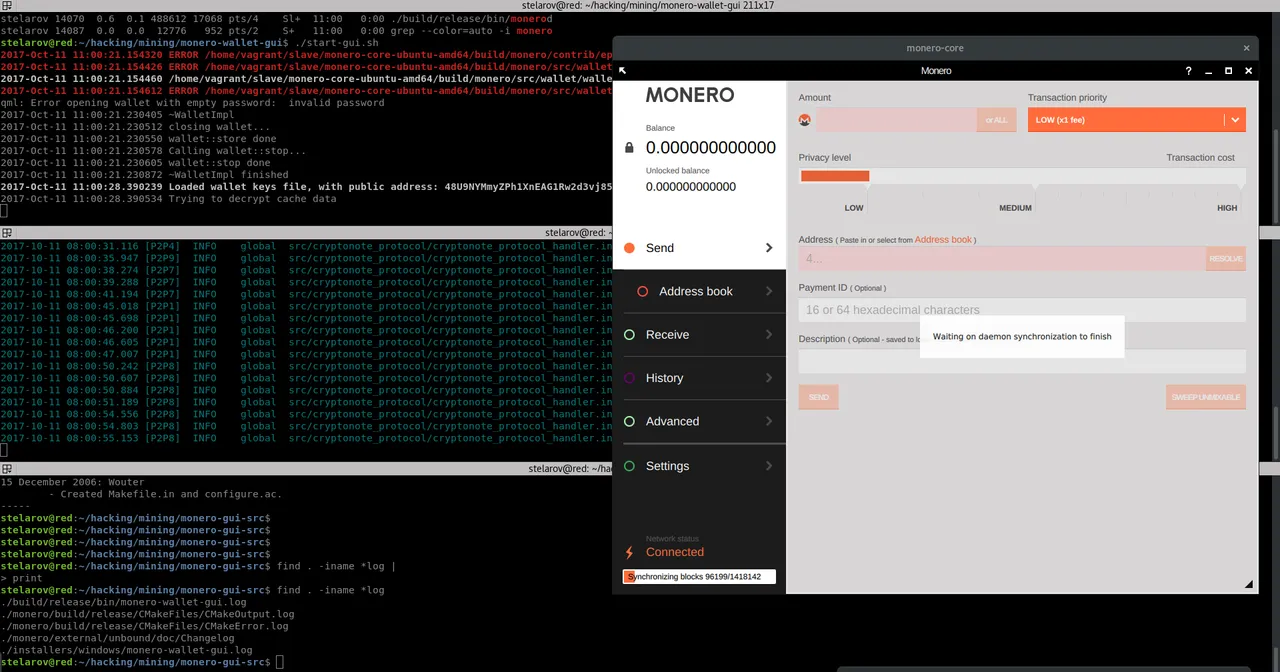Screen dimensions: 1280x672
Task: Open the Receive page
Action: (699, 335)
